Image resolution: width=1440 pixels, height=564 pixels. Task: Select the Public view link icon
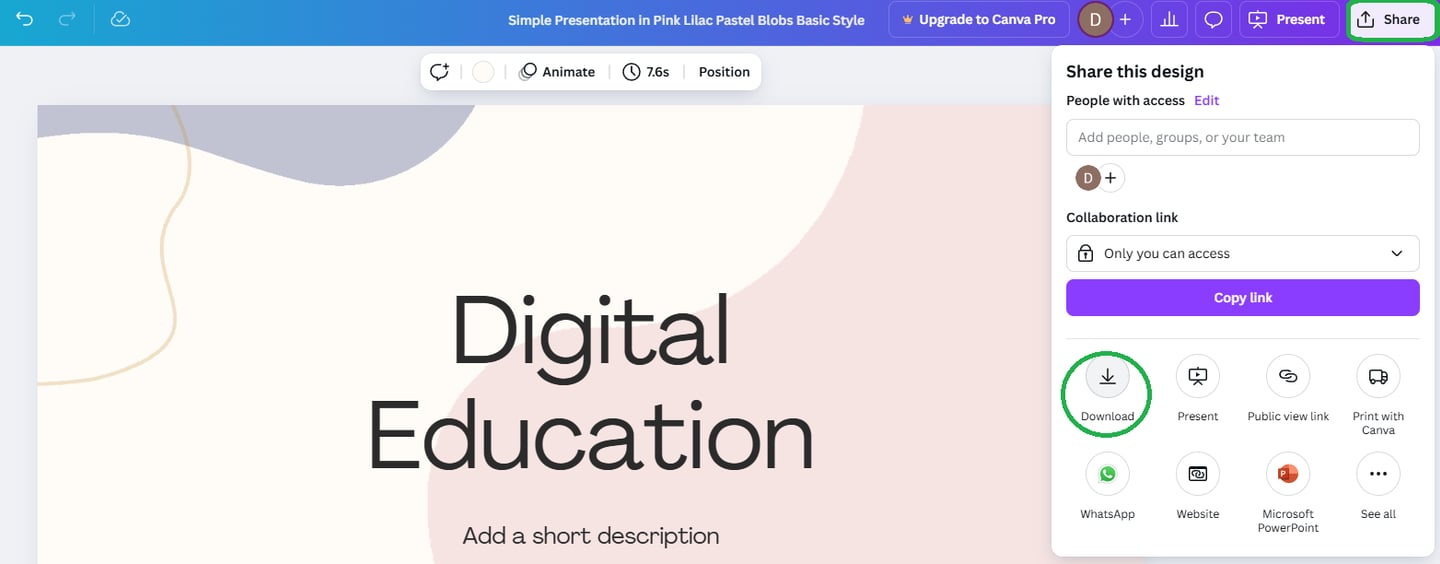1288,377
